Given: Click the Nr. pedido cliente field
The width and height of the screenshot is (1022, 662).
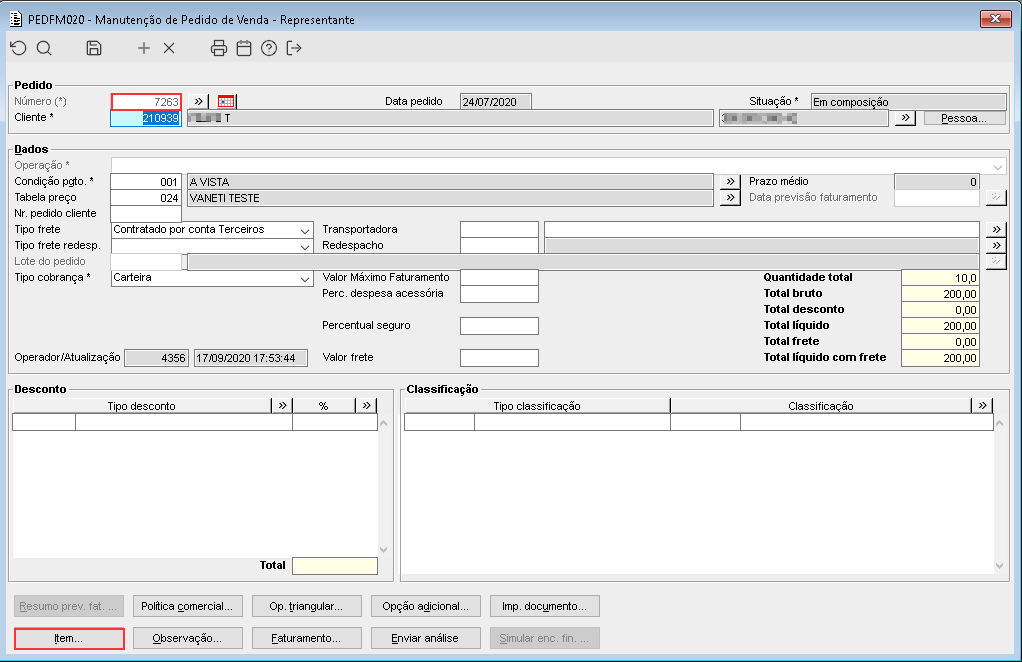Looking at the screenshot, I should [x=146, y=214].
